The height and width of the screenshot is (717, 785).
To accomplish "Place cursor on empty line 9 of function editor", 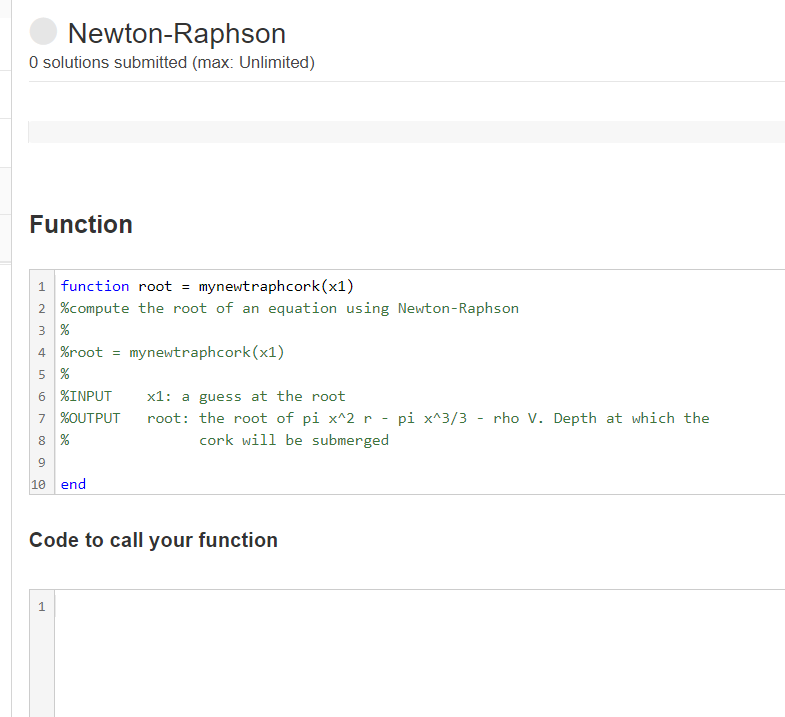I will 420,463.
